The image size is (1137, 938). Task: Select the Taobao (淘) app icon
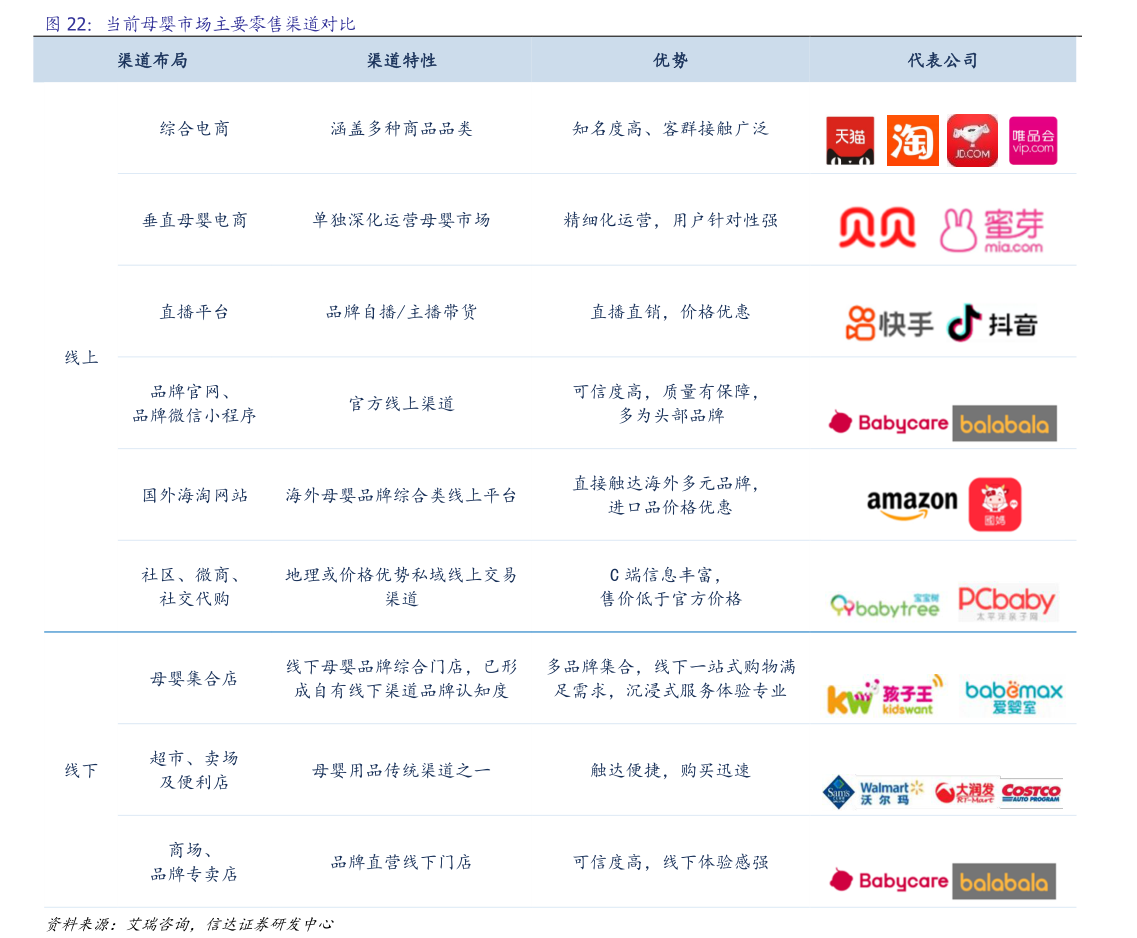911,140
